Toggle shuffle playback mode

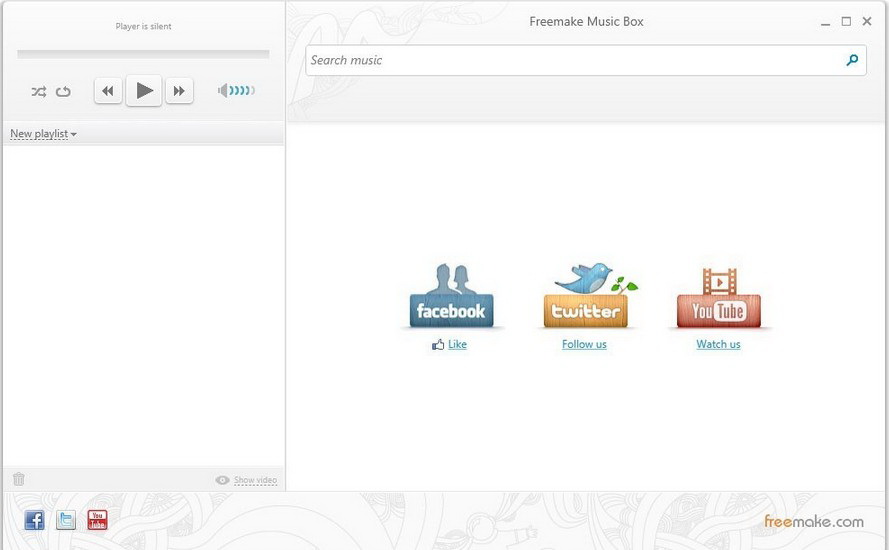pyautogui.click(x=39, y=91)
